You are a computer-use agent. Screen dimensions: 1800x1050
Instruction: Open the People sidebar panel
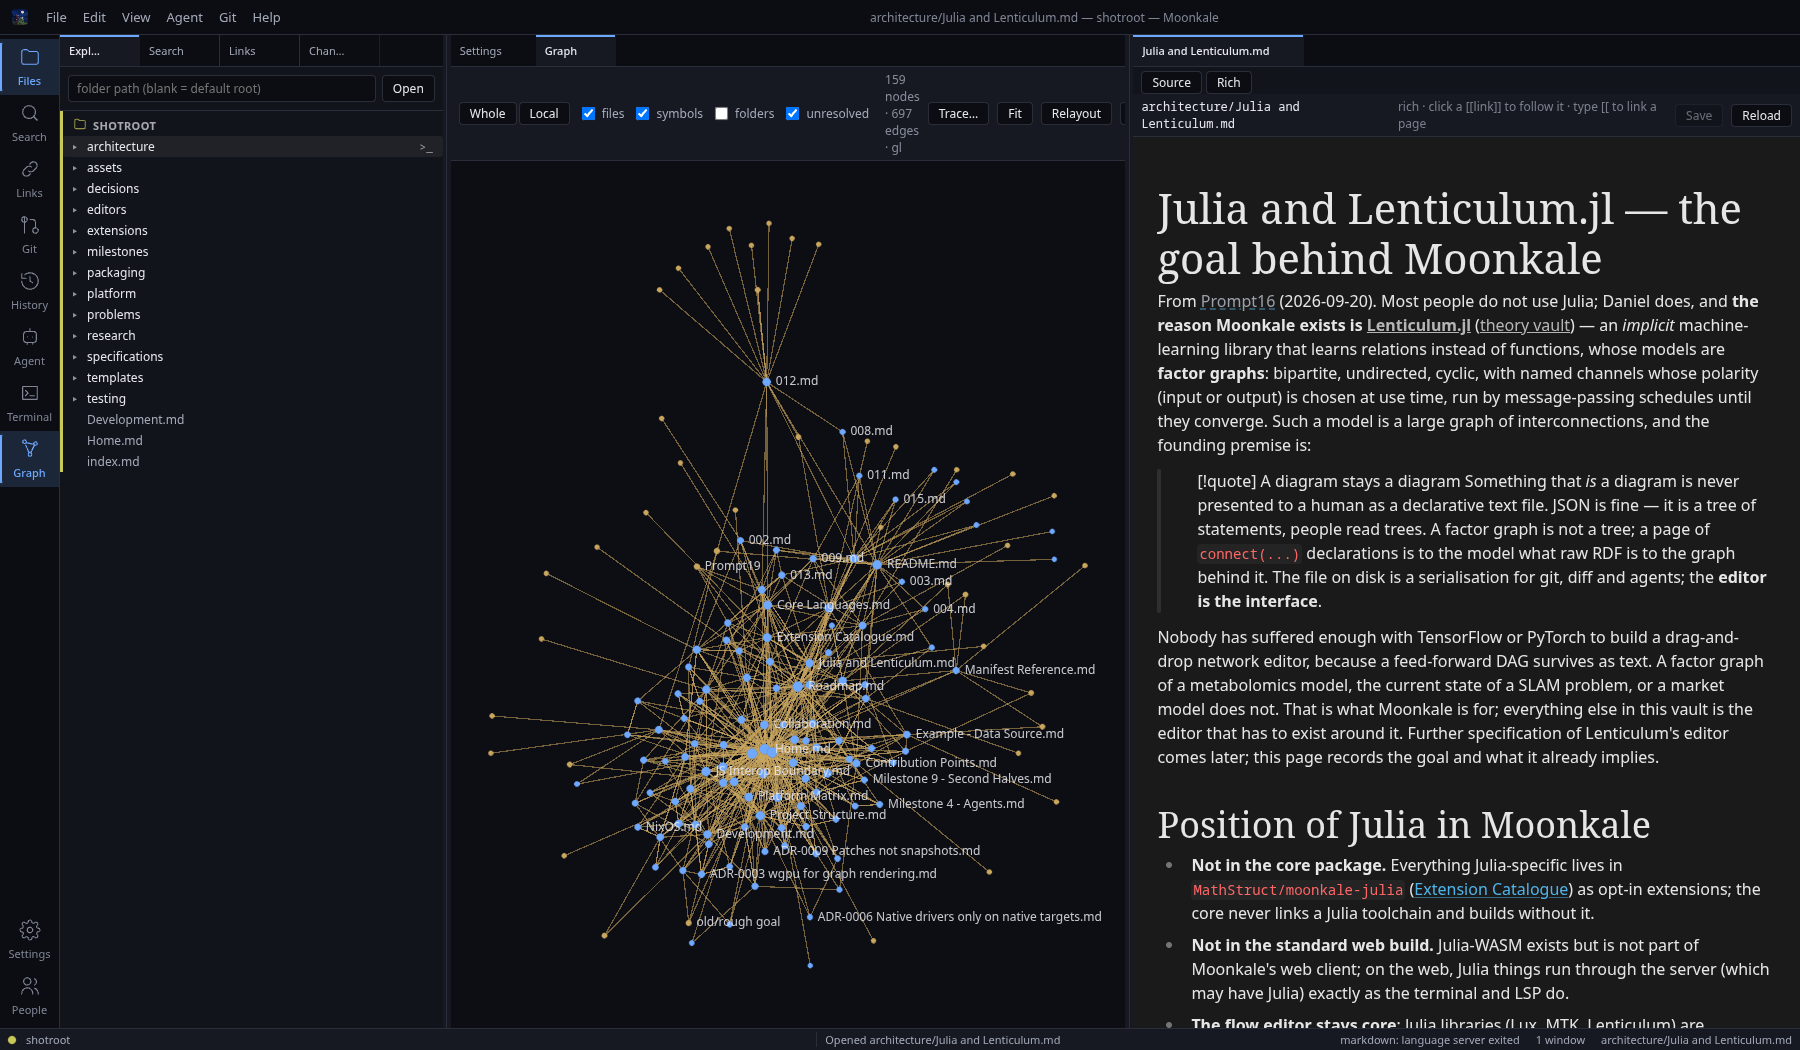[29, 996]
